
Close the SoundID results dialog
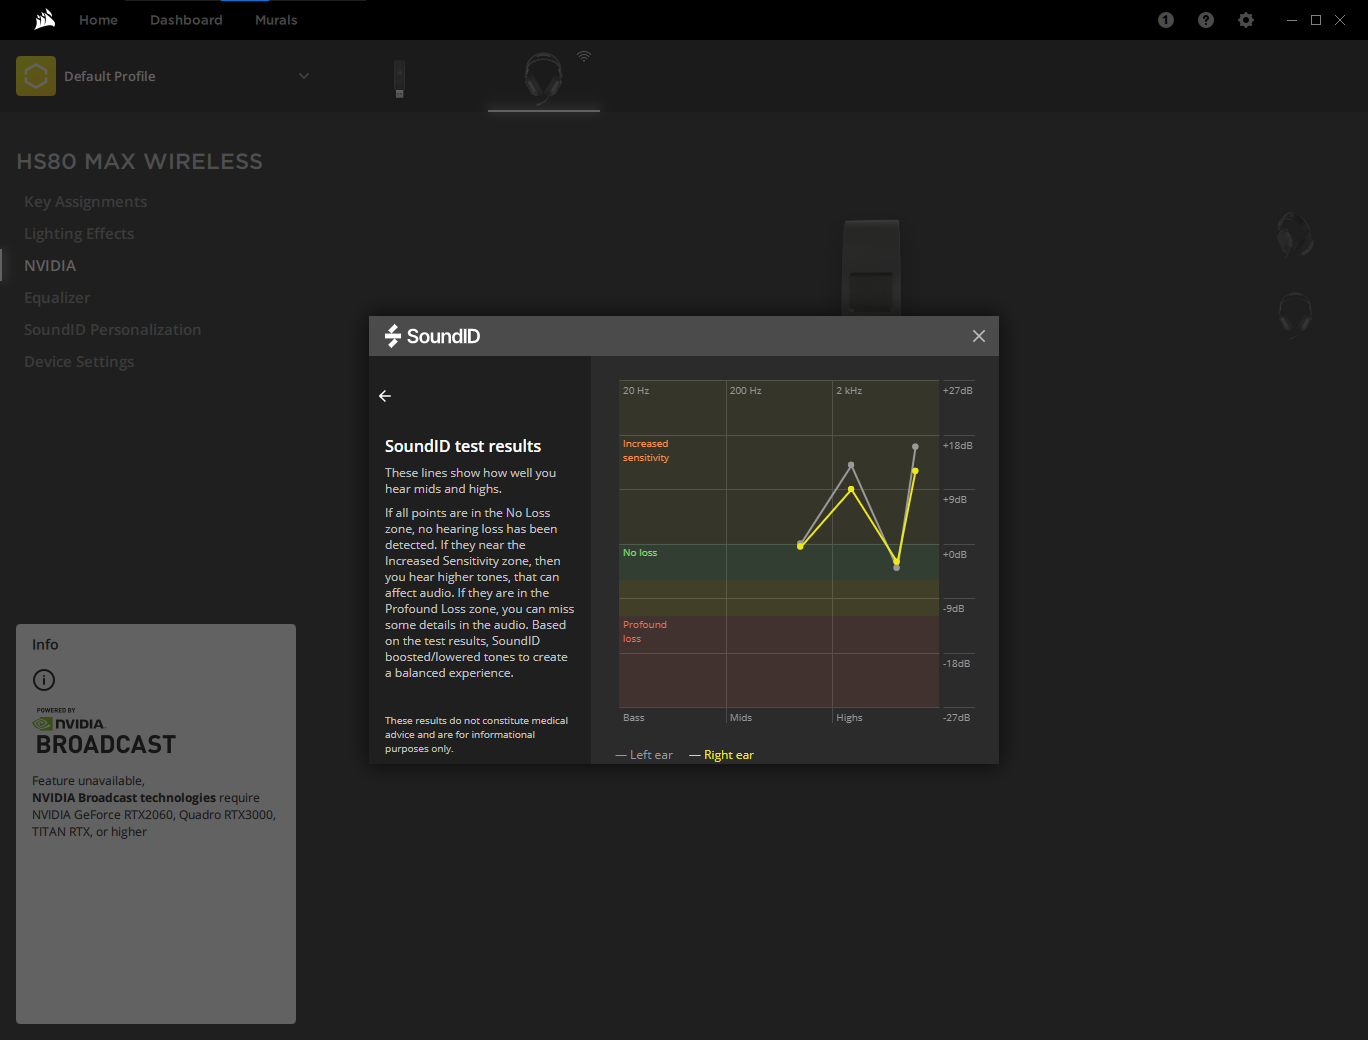tap(979, 336)
